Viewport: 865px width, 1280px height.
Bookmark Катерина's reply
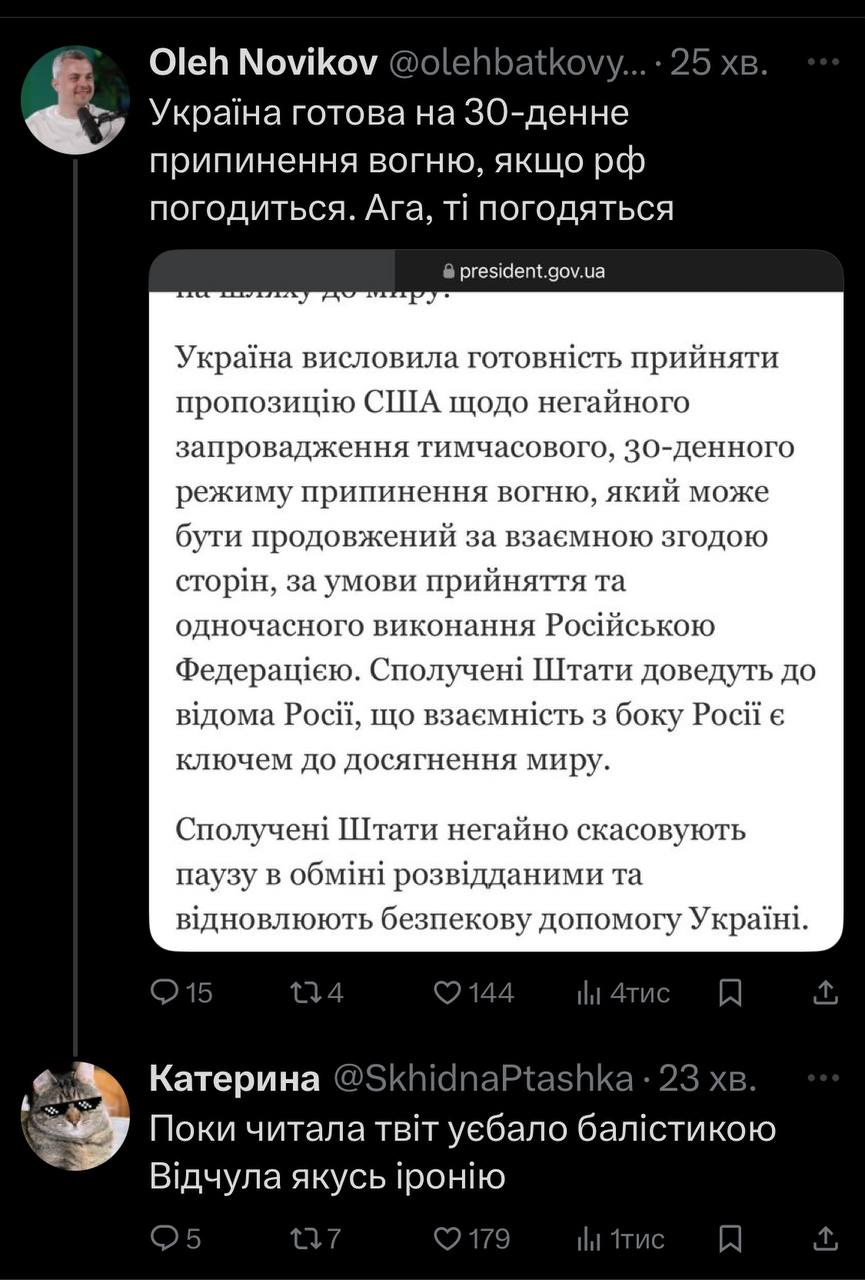coord(731,1239)
